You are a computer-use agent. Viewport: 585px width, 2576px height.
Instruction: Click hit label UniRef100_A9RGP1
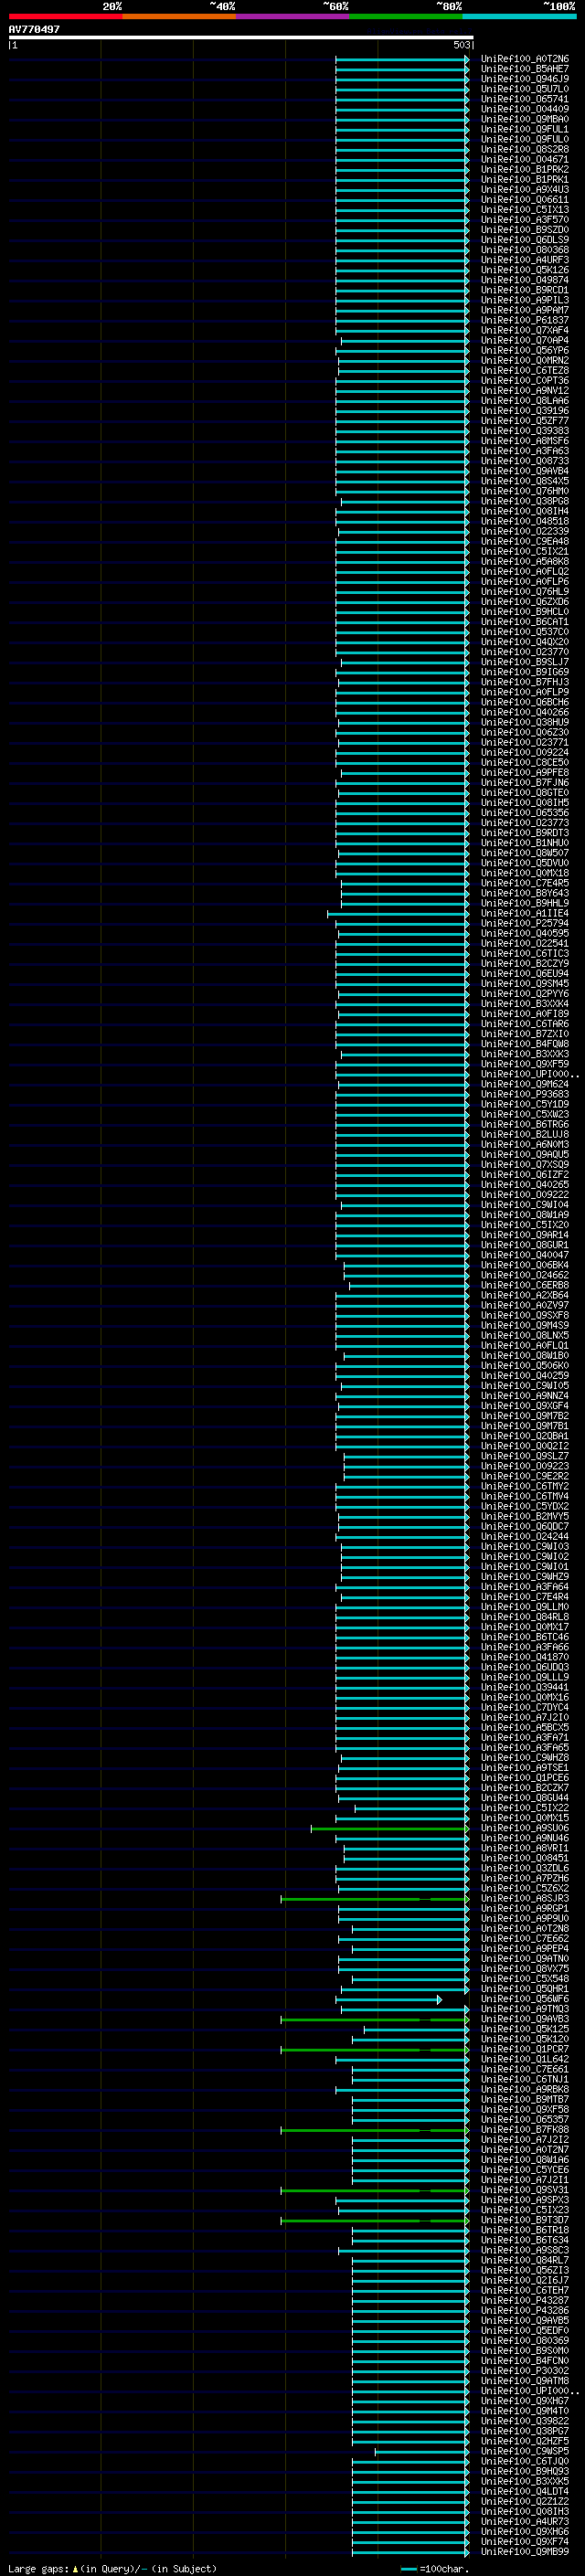coord(525,1908)
